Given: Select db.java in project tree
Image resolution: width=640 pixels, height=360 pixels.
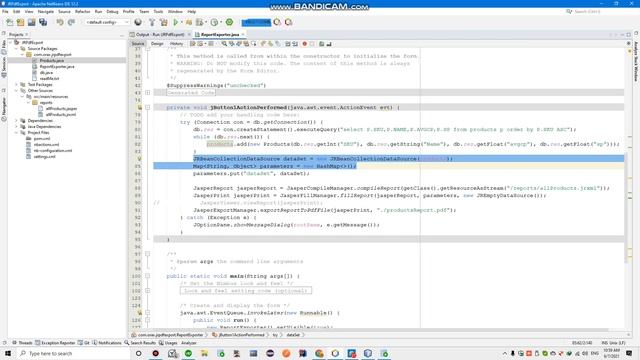Looking at the screenshot, I should coord(46,73).
